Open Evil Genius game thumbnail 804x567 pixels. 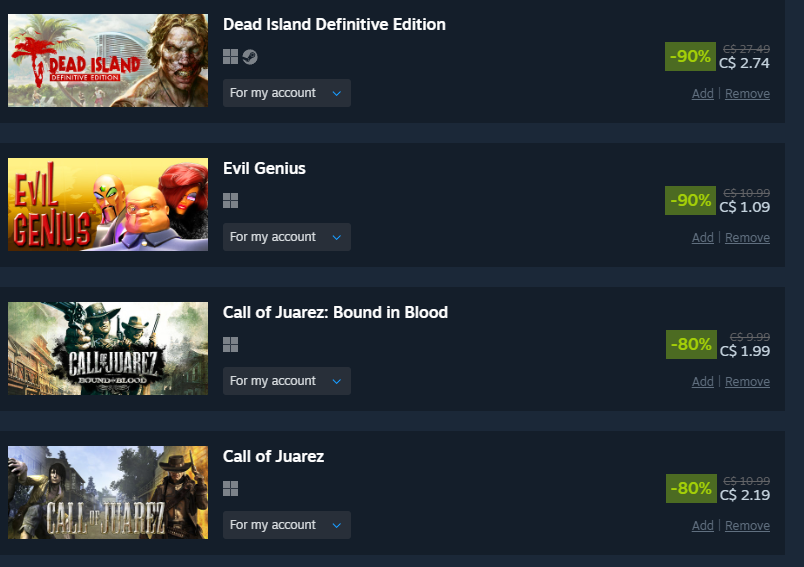108,205
